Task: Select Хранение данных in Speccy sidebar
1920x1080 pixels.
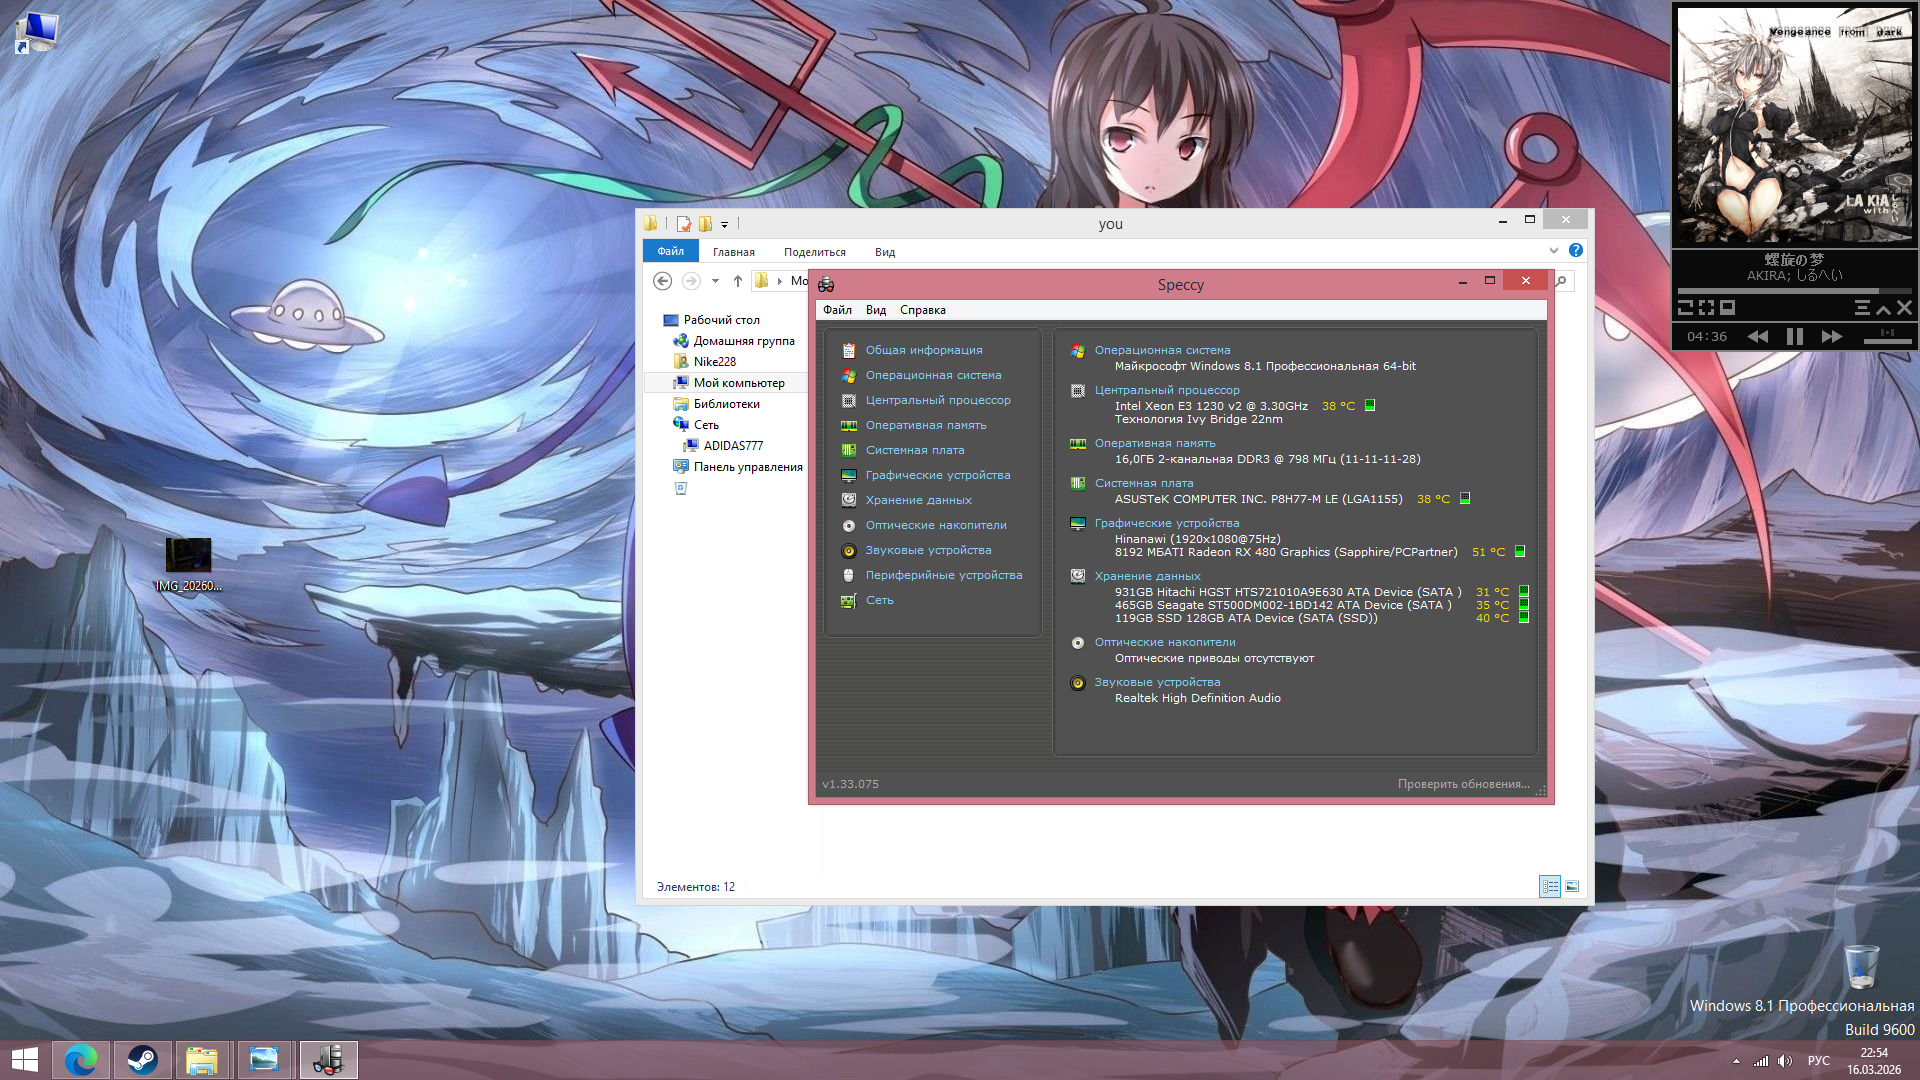Action: click(918, 500)
